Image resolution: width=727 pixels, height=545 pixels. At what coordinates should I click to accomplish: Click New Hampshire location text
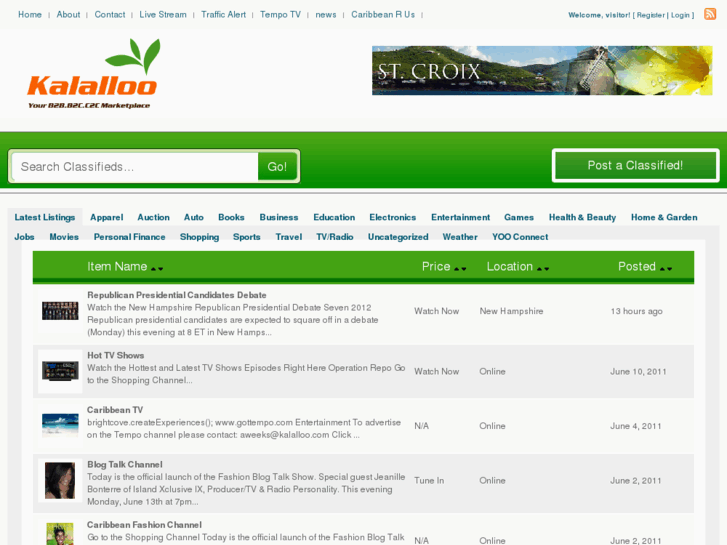[x=511, y=311]
